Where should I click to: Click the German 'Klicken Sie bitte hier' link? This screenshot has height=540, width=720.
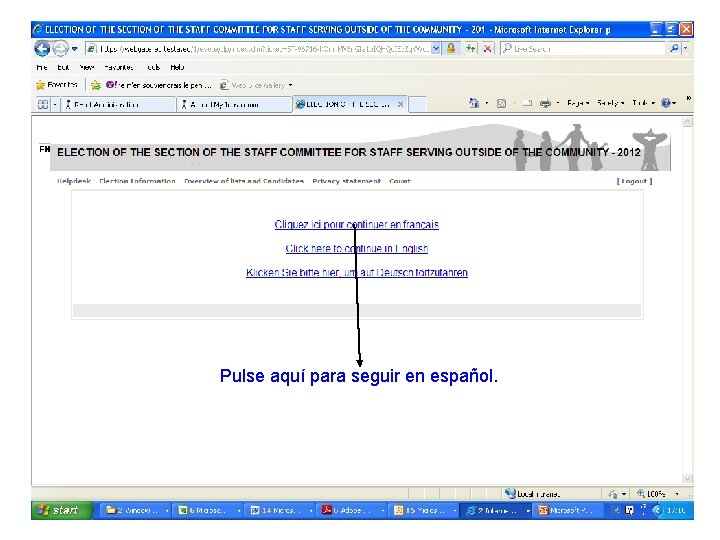point(357,272)
